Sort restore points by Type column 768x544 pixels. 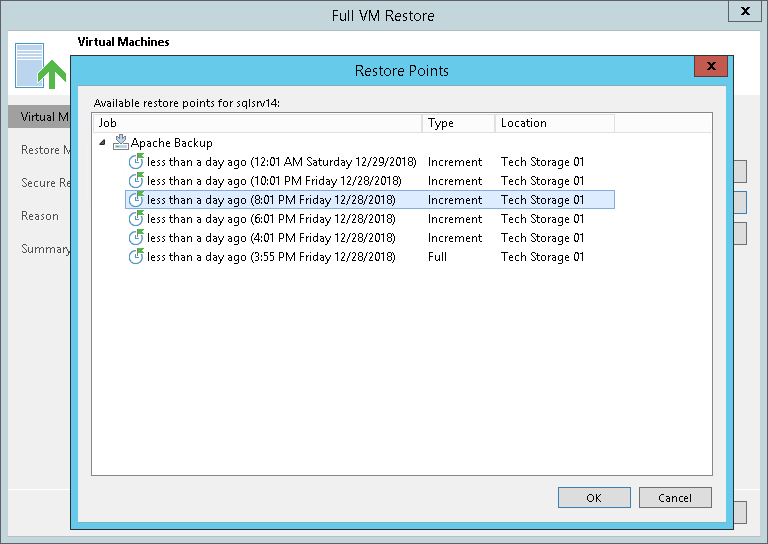pos(458,123)
